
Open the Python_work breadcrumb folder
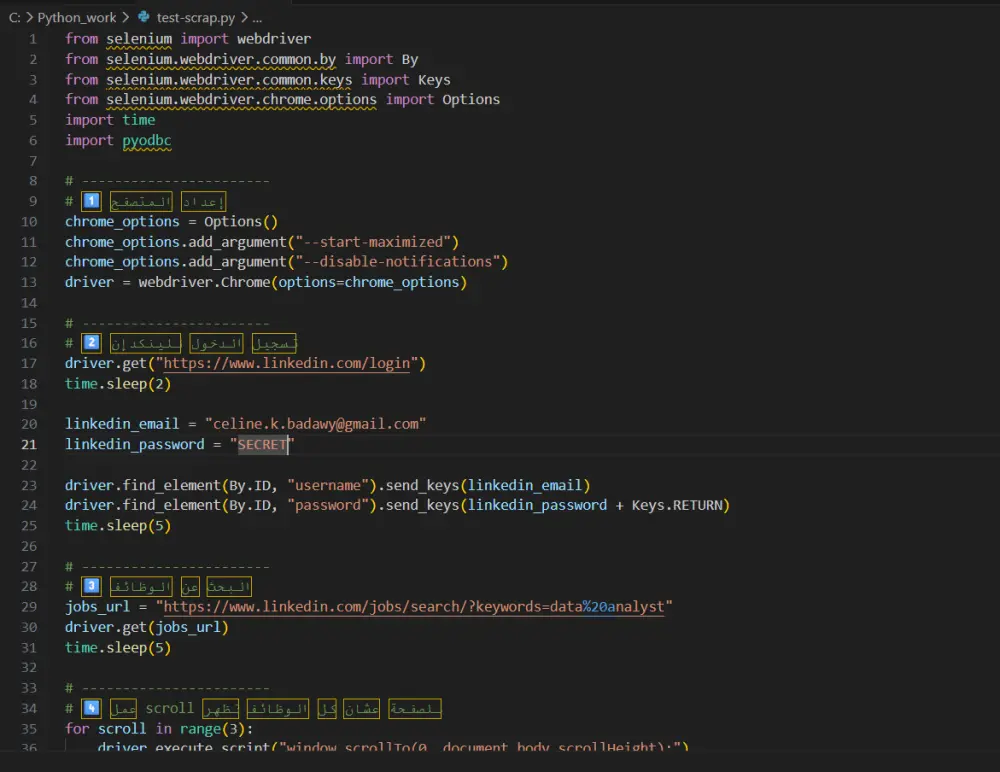tap(77, 18)
